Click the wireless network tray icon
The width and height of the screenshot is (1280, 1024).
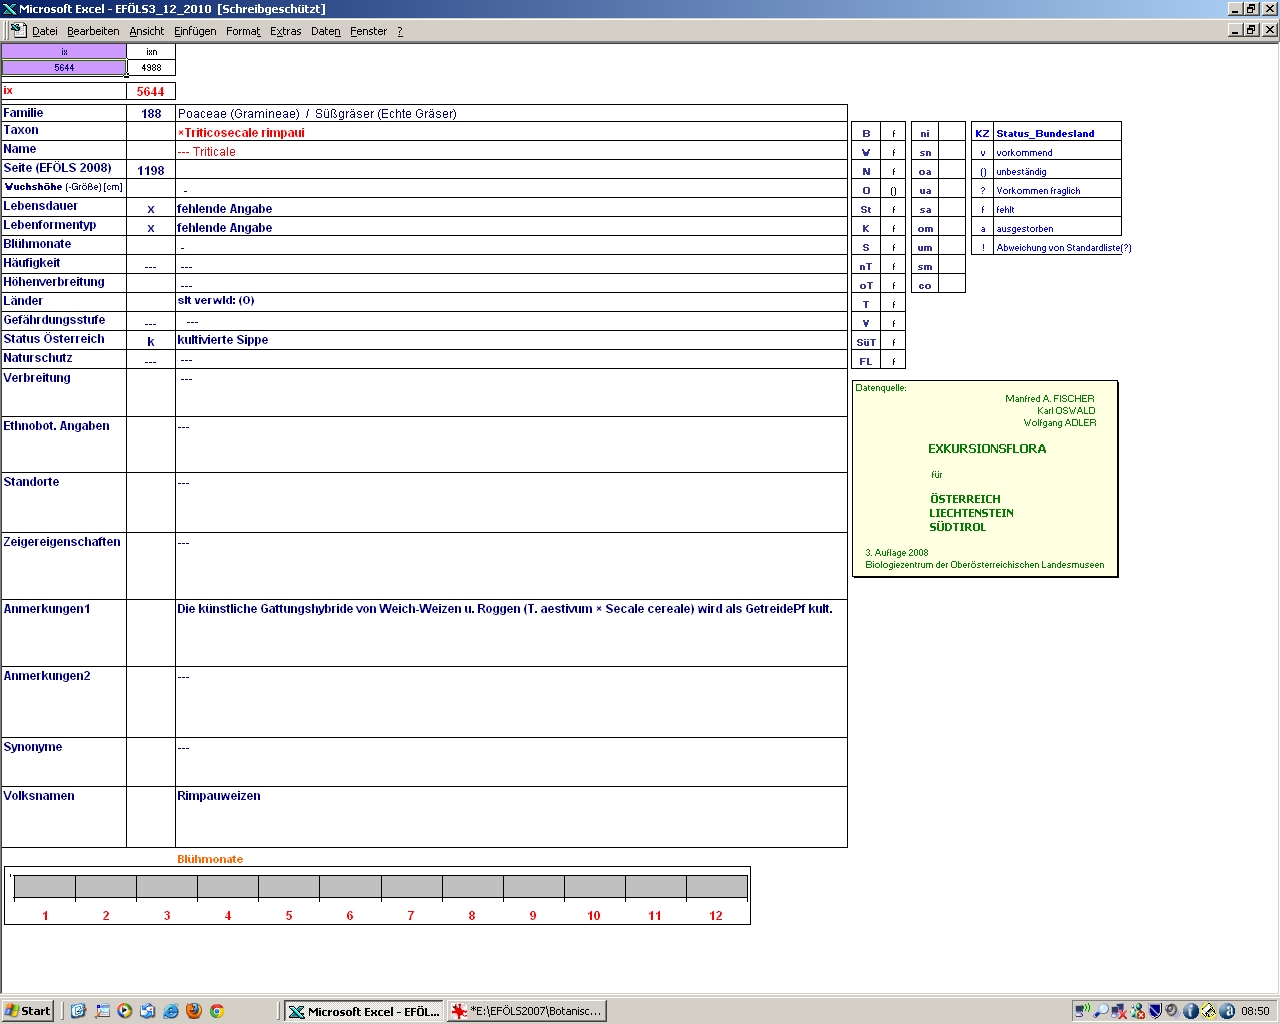pos(1082,1011)
